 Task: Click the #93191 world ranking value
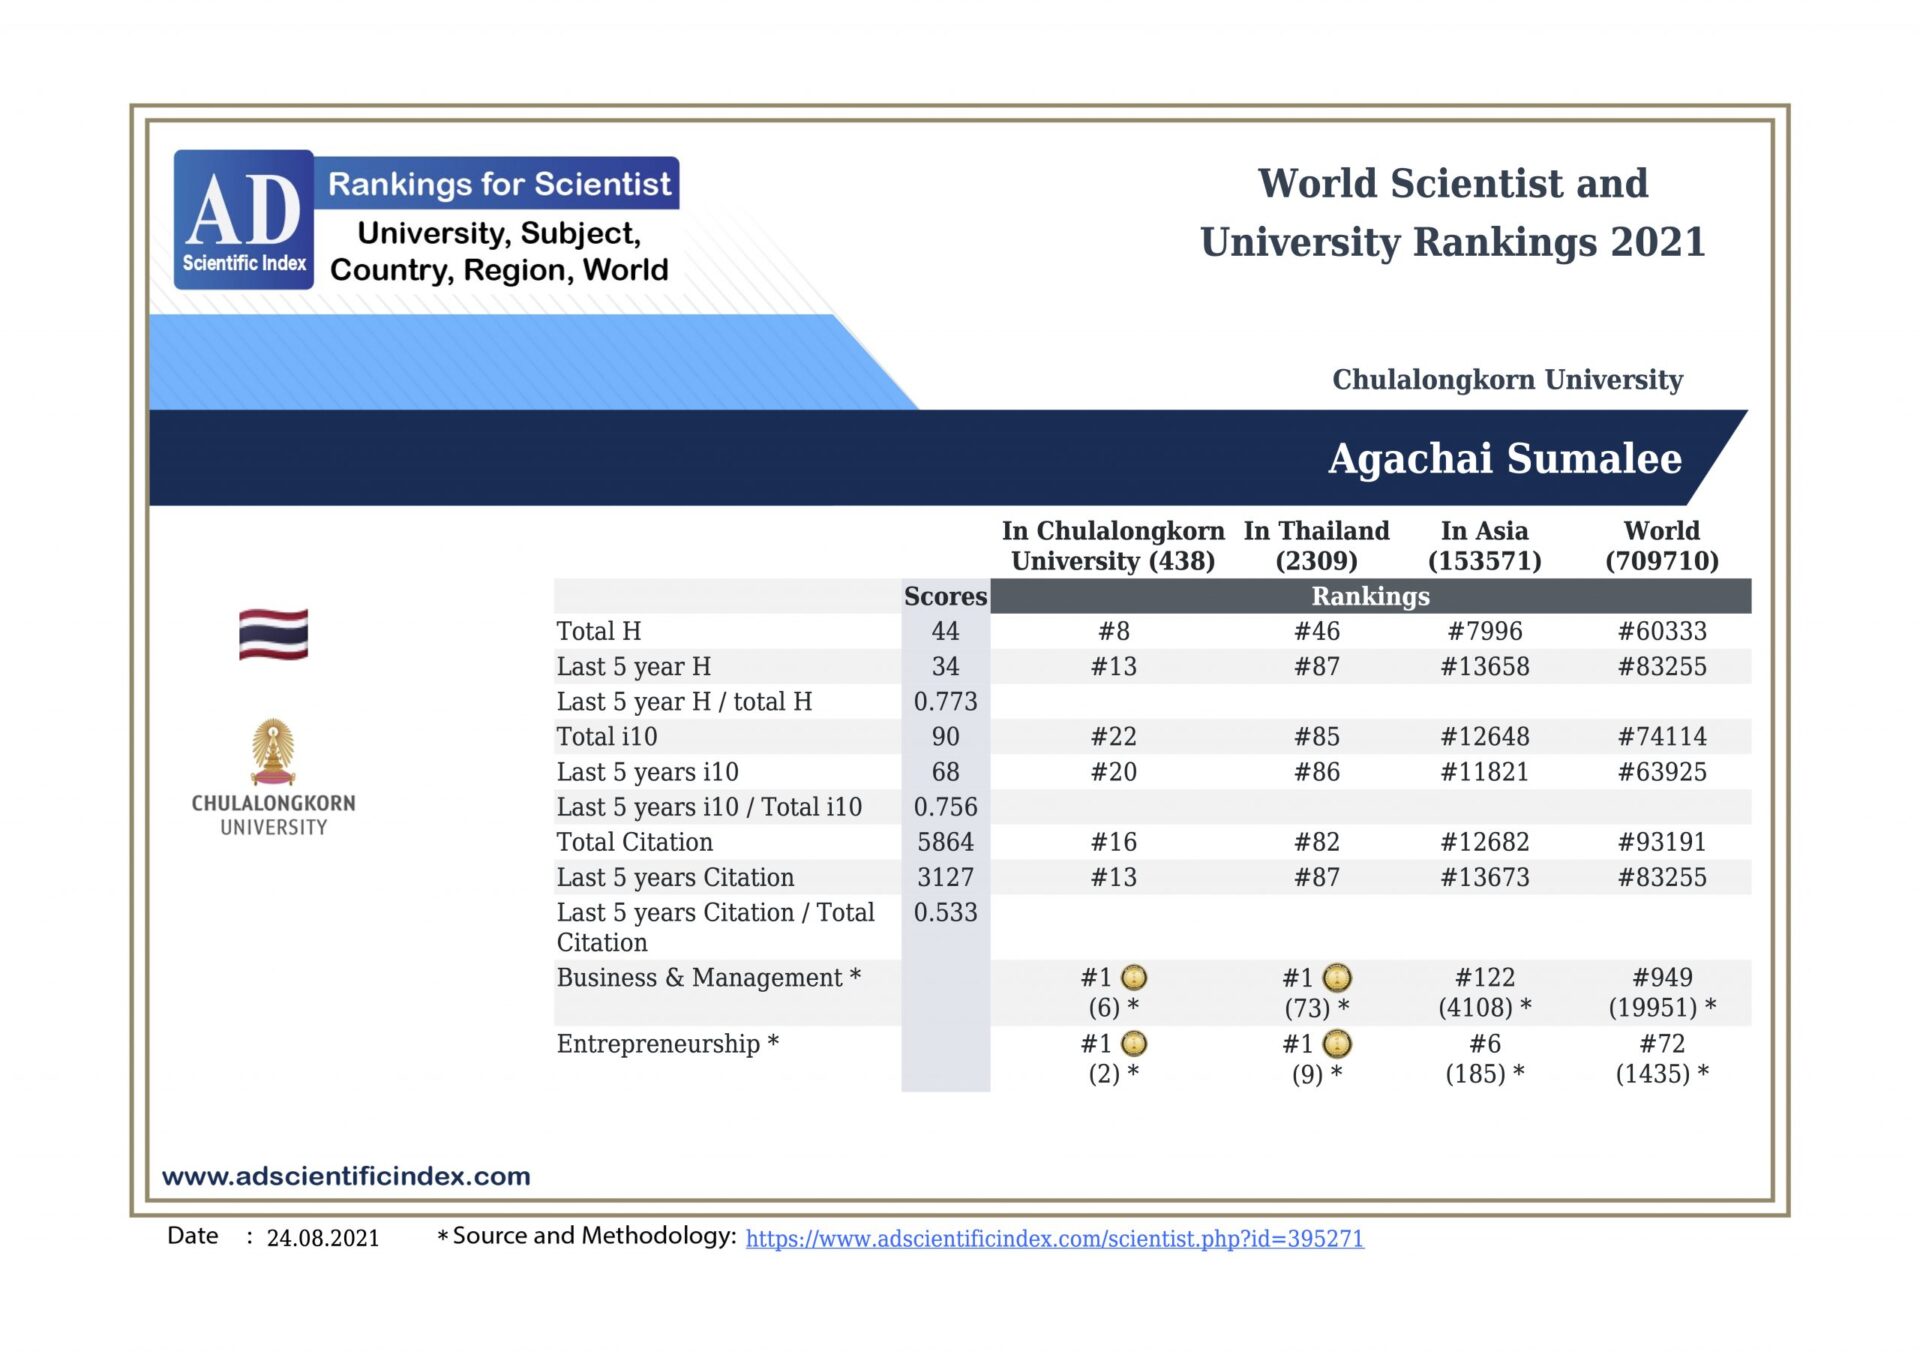point(1661,842)
